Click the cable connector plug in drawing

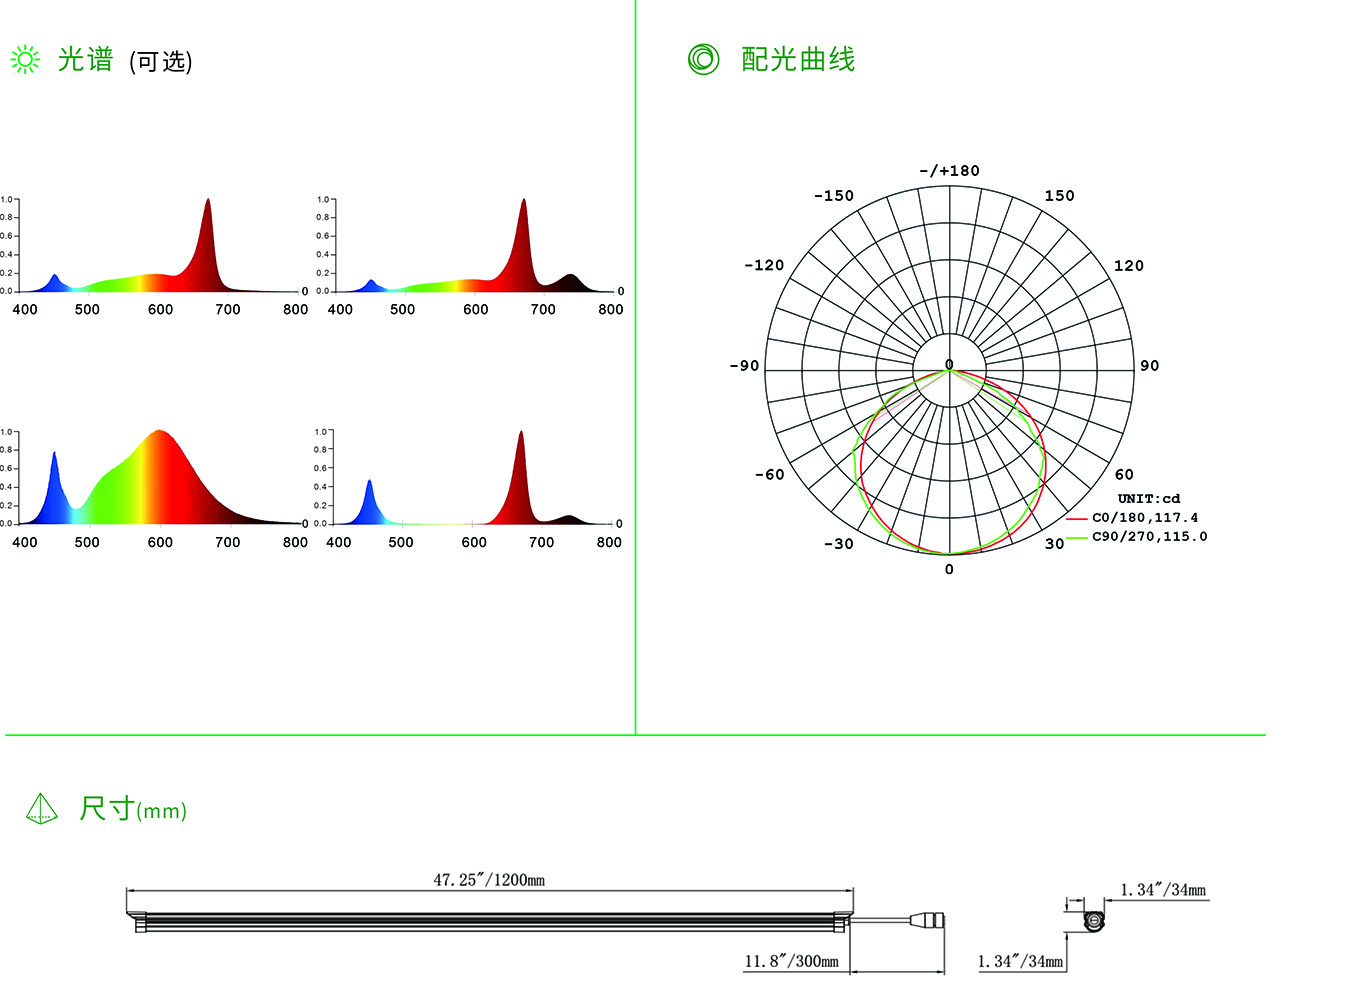pyautogui.click(x=926, y=920)
